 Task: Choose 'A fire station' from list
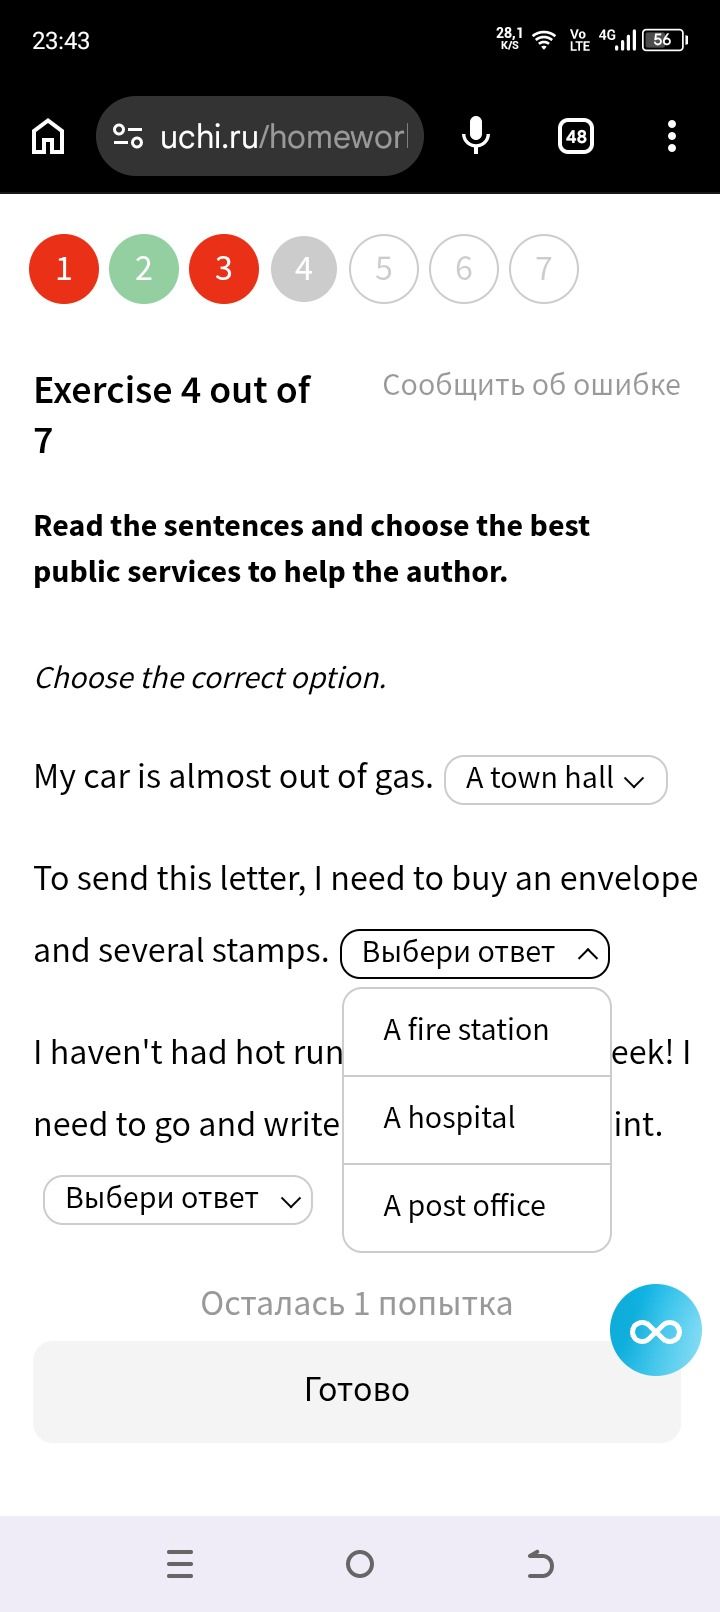point(477,1031)
